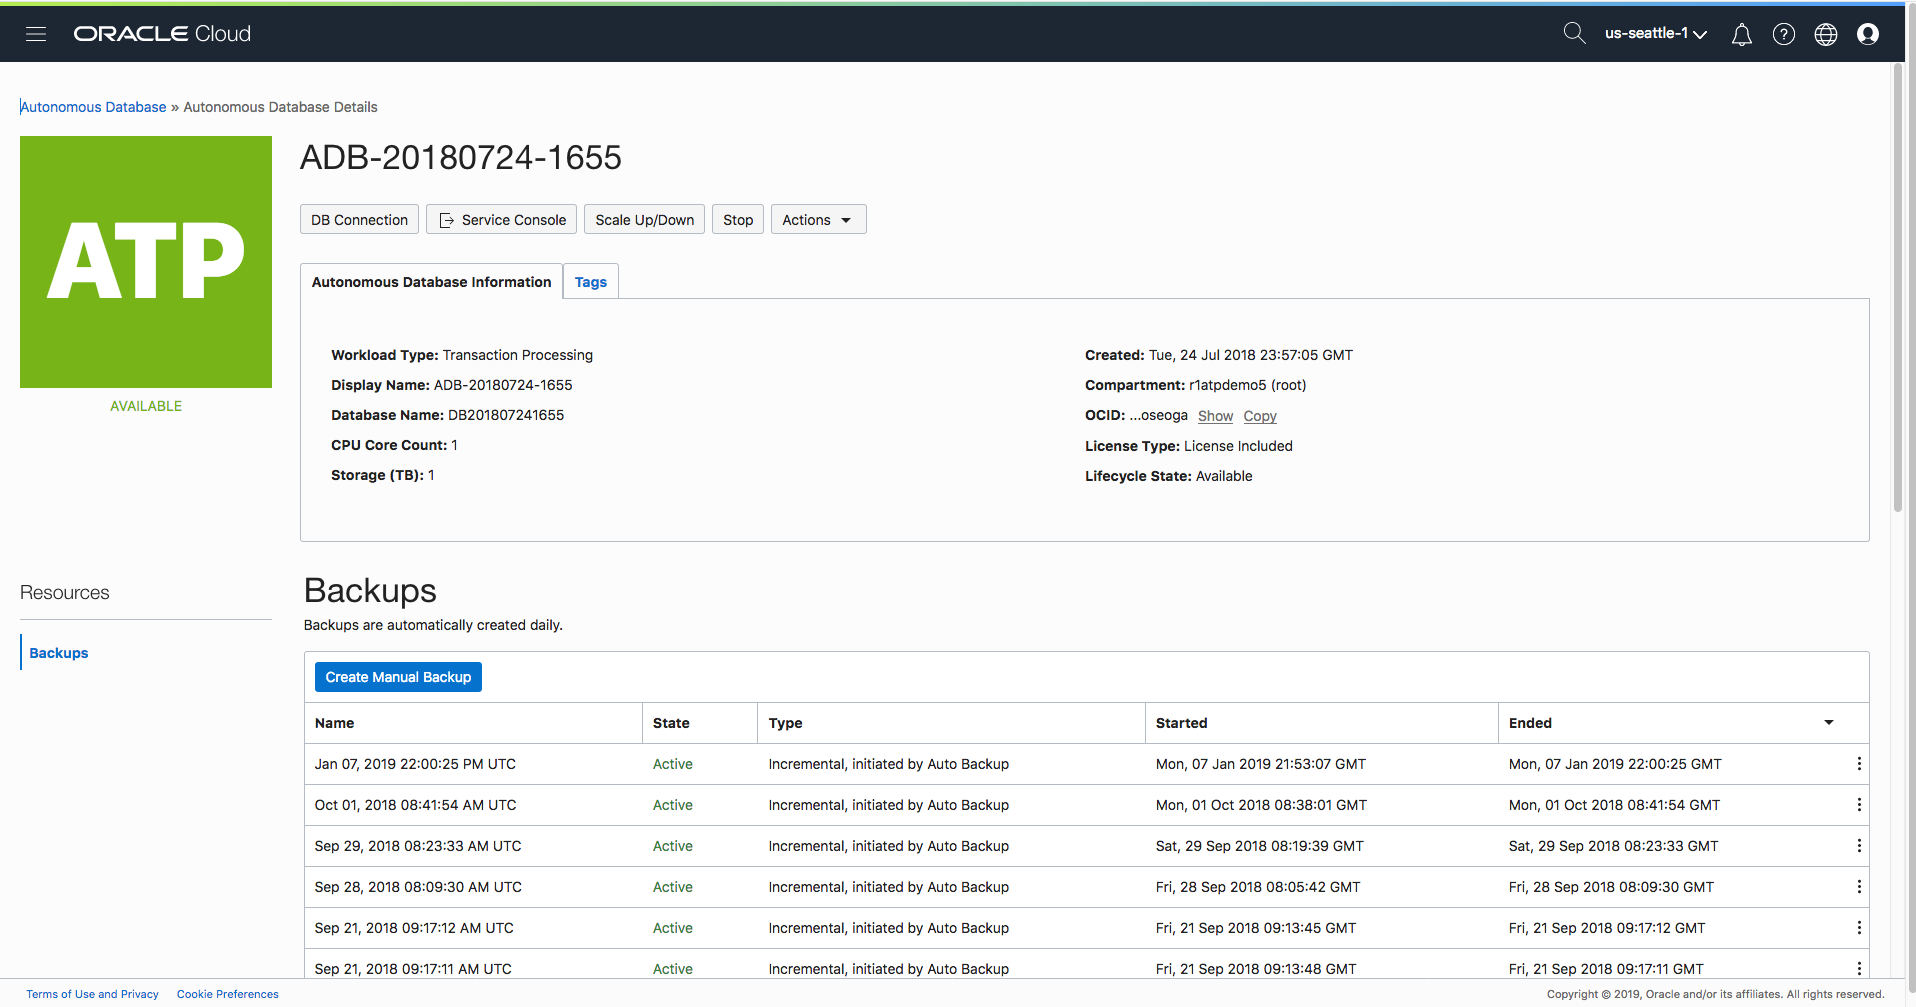Click the Database Name value DB201807241655
The width and height of the screenshot is (1916, 1007).
point(506,415)
